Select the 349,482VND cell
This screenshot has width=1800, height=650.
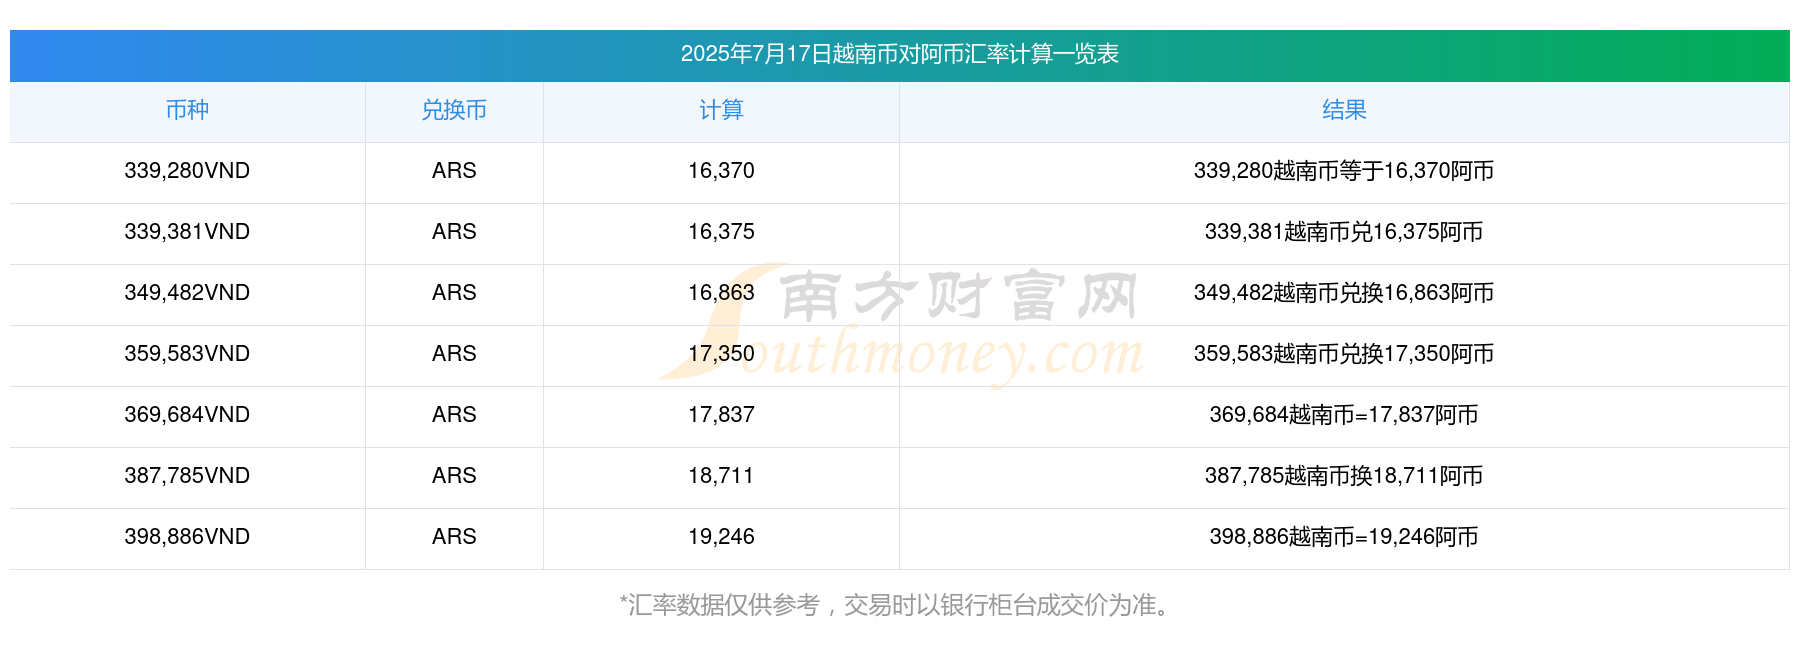187,293
